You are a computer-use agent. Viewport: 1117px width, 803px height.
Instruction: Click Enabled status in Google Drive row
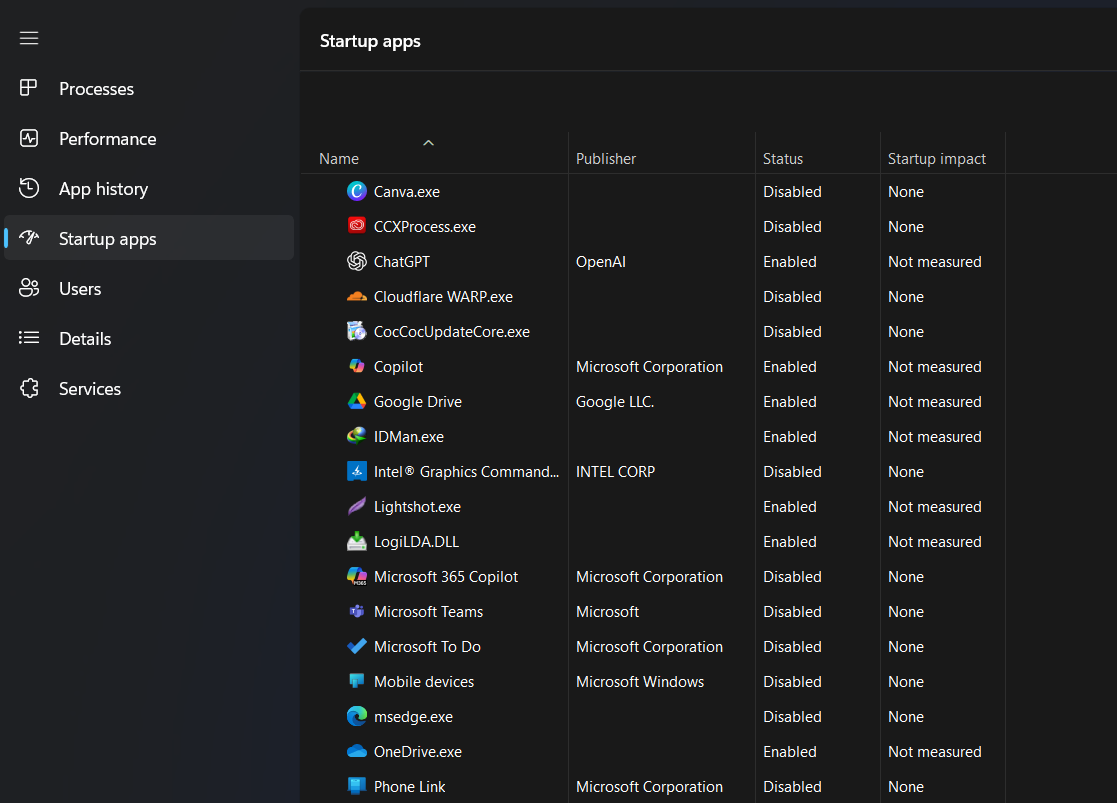click(x=789, y=402)
